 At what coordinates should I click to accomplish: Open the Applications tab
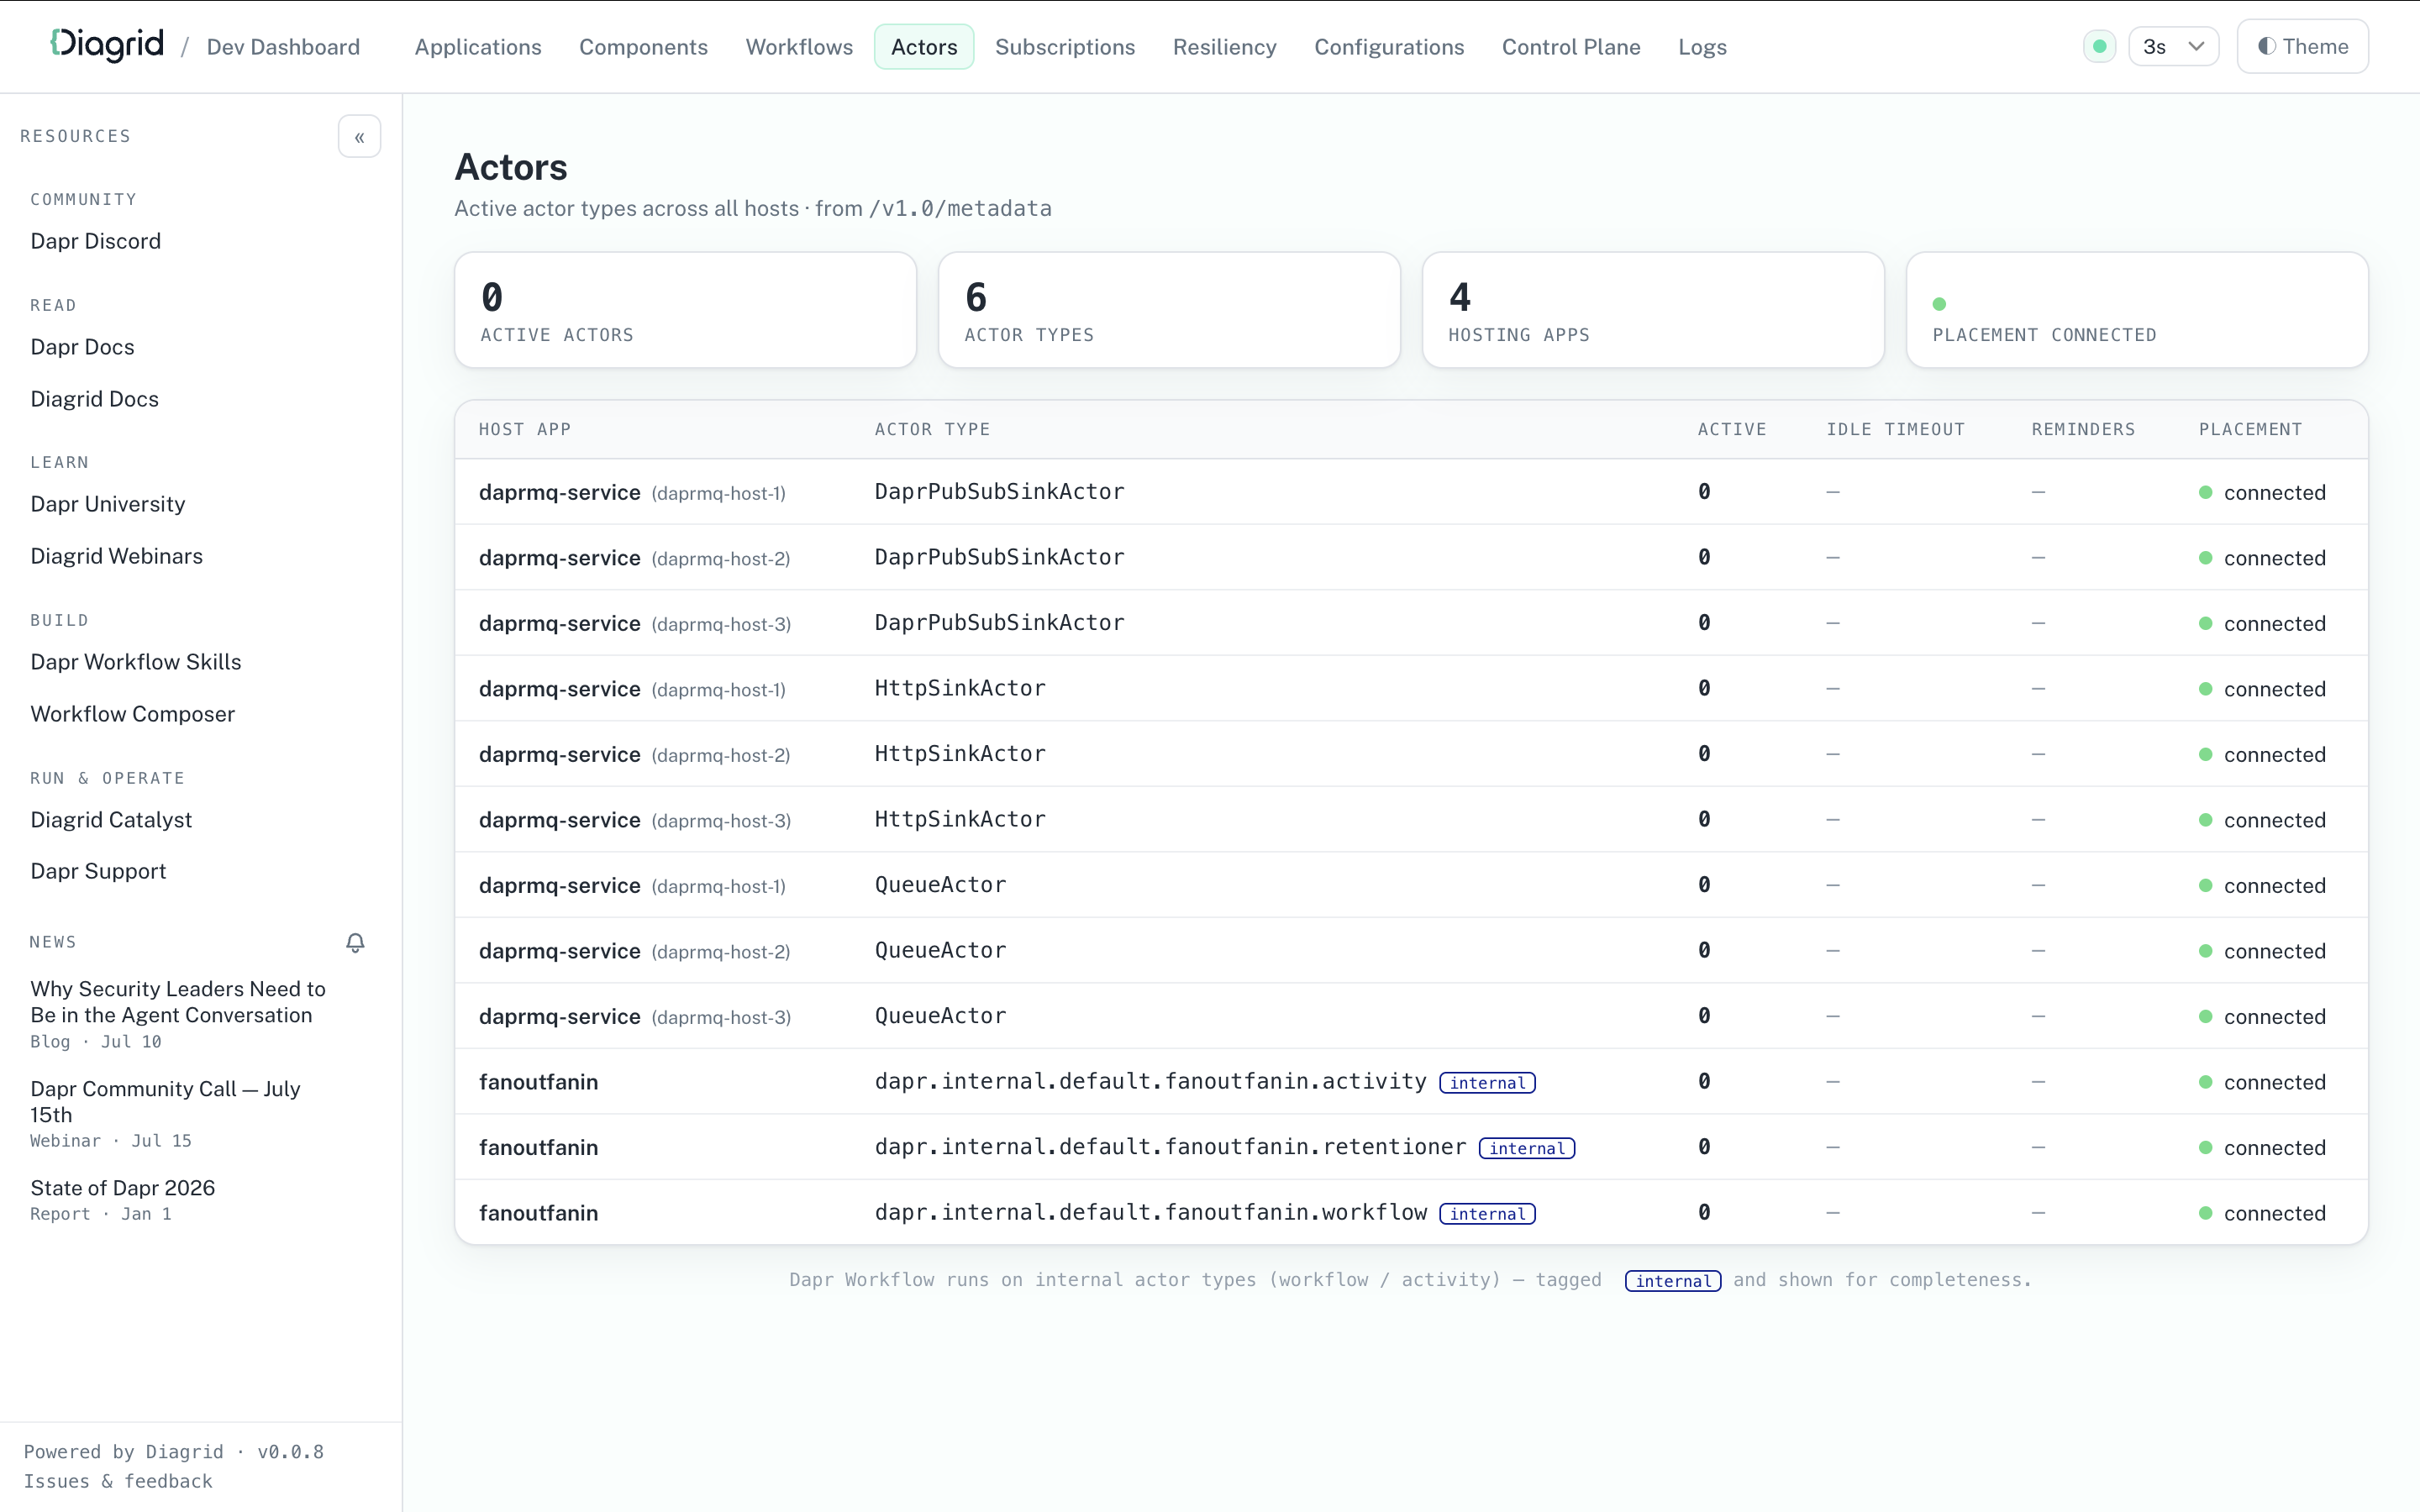pyautogui.click(x=478, y=47)
